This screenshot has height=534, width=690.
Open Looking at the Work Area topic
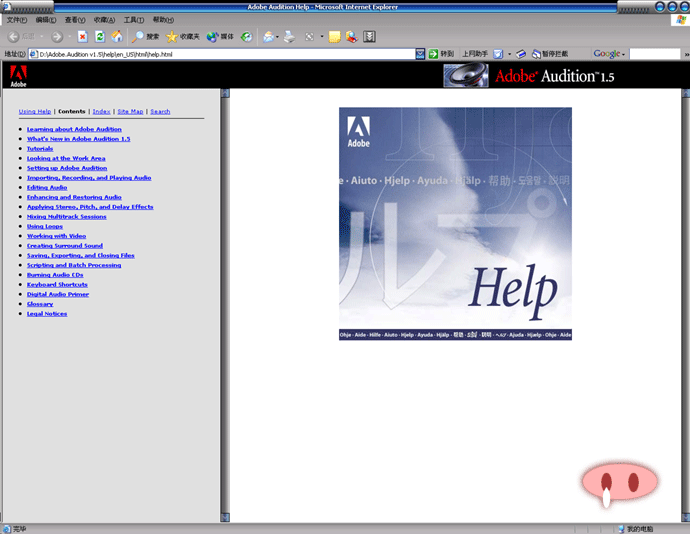pos(66,158)
